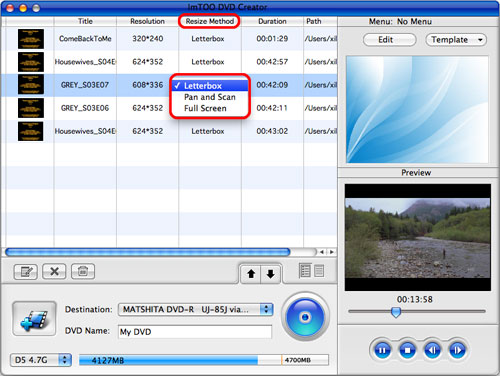Stop the preview playback
500x376 pixels.
[407, 350]
